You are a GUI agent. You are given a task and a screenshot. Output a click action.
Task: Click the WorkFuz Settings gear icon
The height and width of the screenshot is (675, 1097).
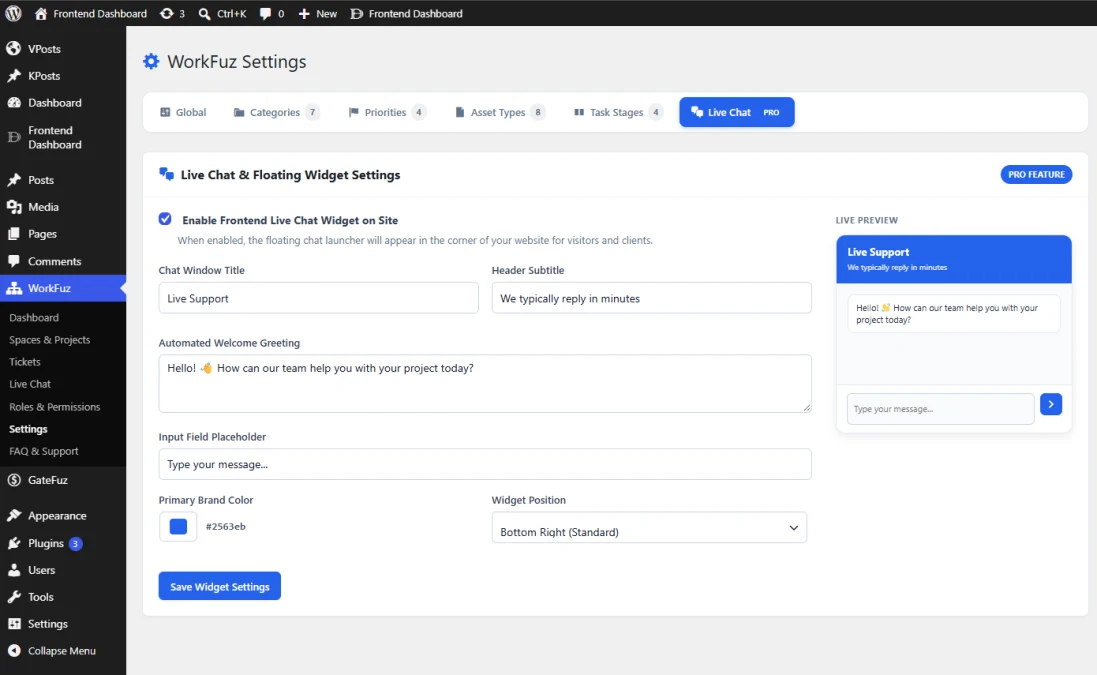(151, 62)
